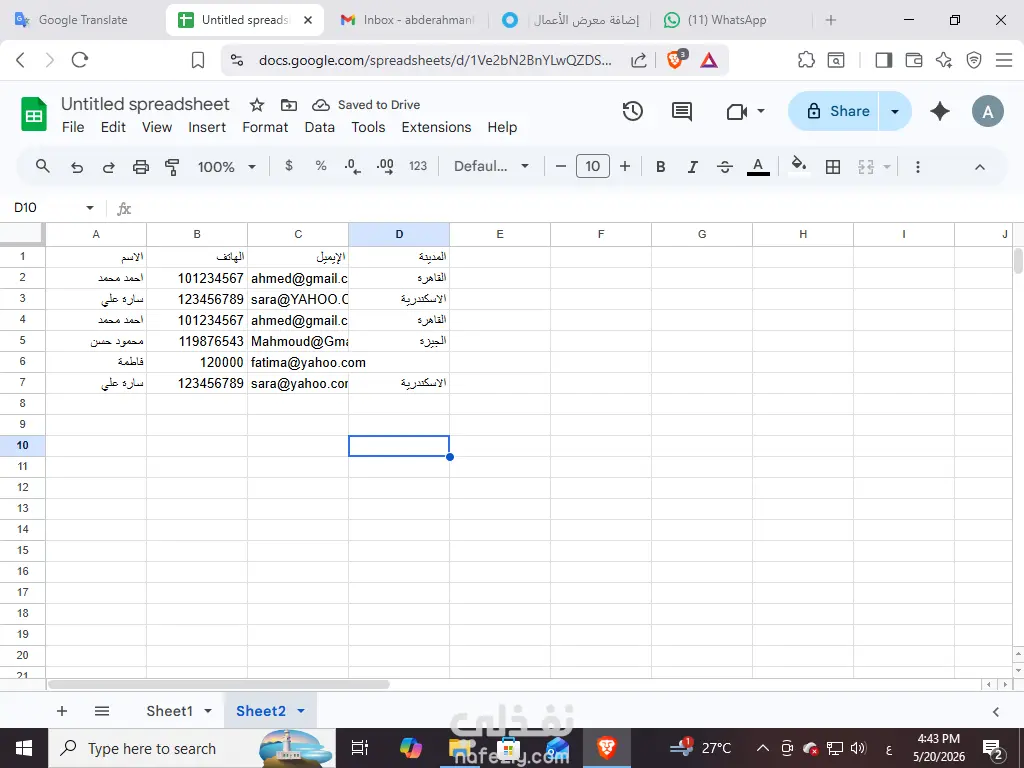
Task: Open the borders tool
Action: 833,167
